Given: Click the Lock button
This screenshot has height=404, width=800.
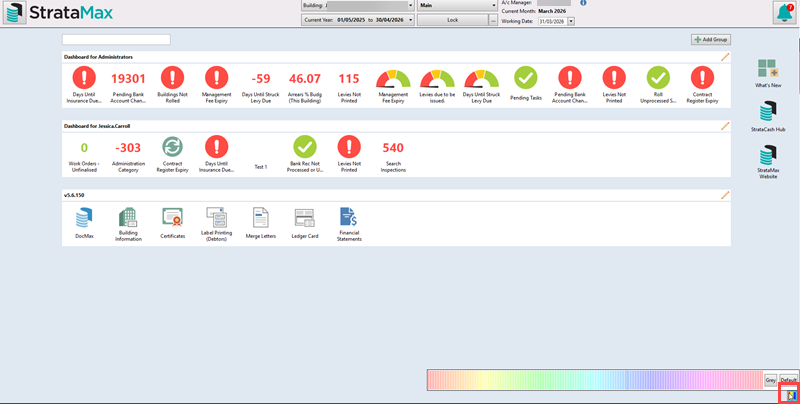Looking at the screenshot, I should pyautogui.click(x=453, y=20).
